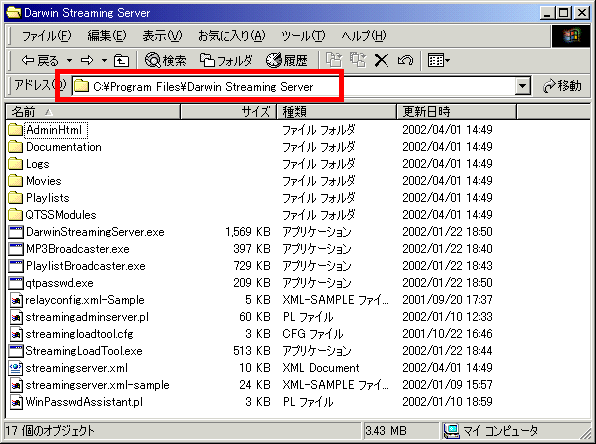
Task: Select the DarwinStreamingServer.exe application icon
Action: 16,232
